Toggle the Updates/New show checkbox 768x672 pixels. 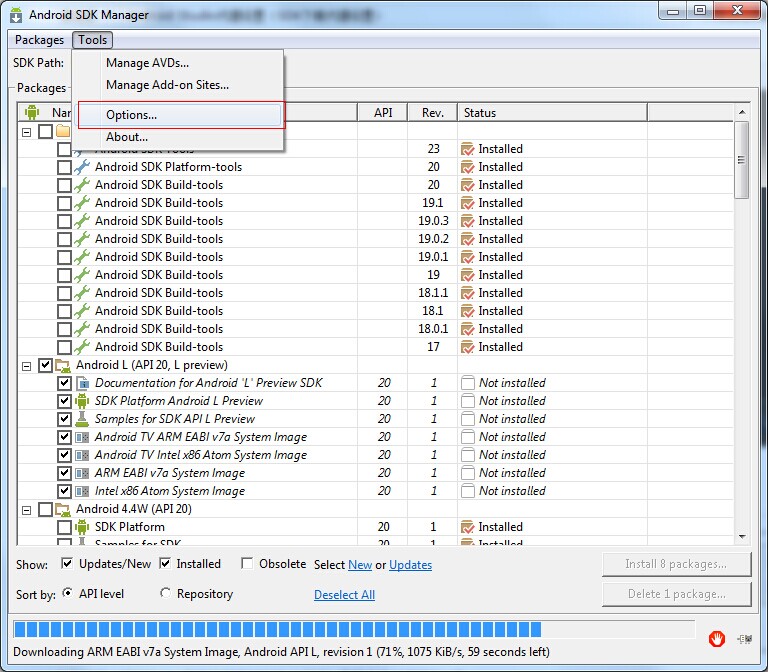(x=67, y=564)
